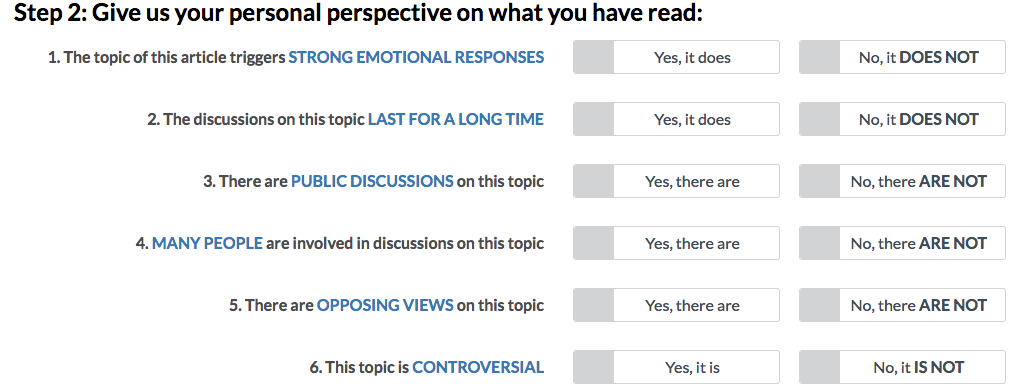Choose 'Yes, there are' for opposing views
The image size is (1011, 387).
pos(676,305)
